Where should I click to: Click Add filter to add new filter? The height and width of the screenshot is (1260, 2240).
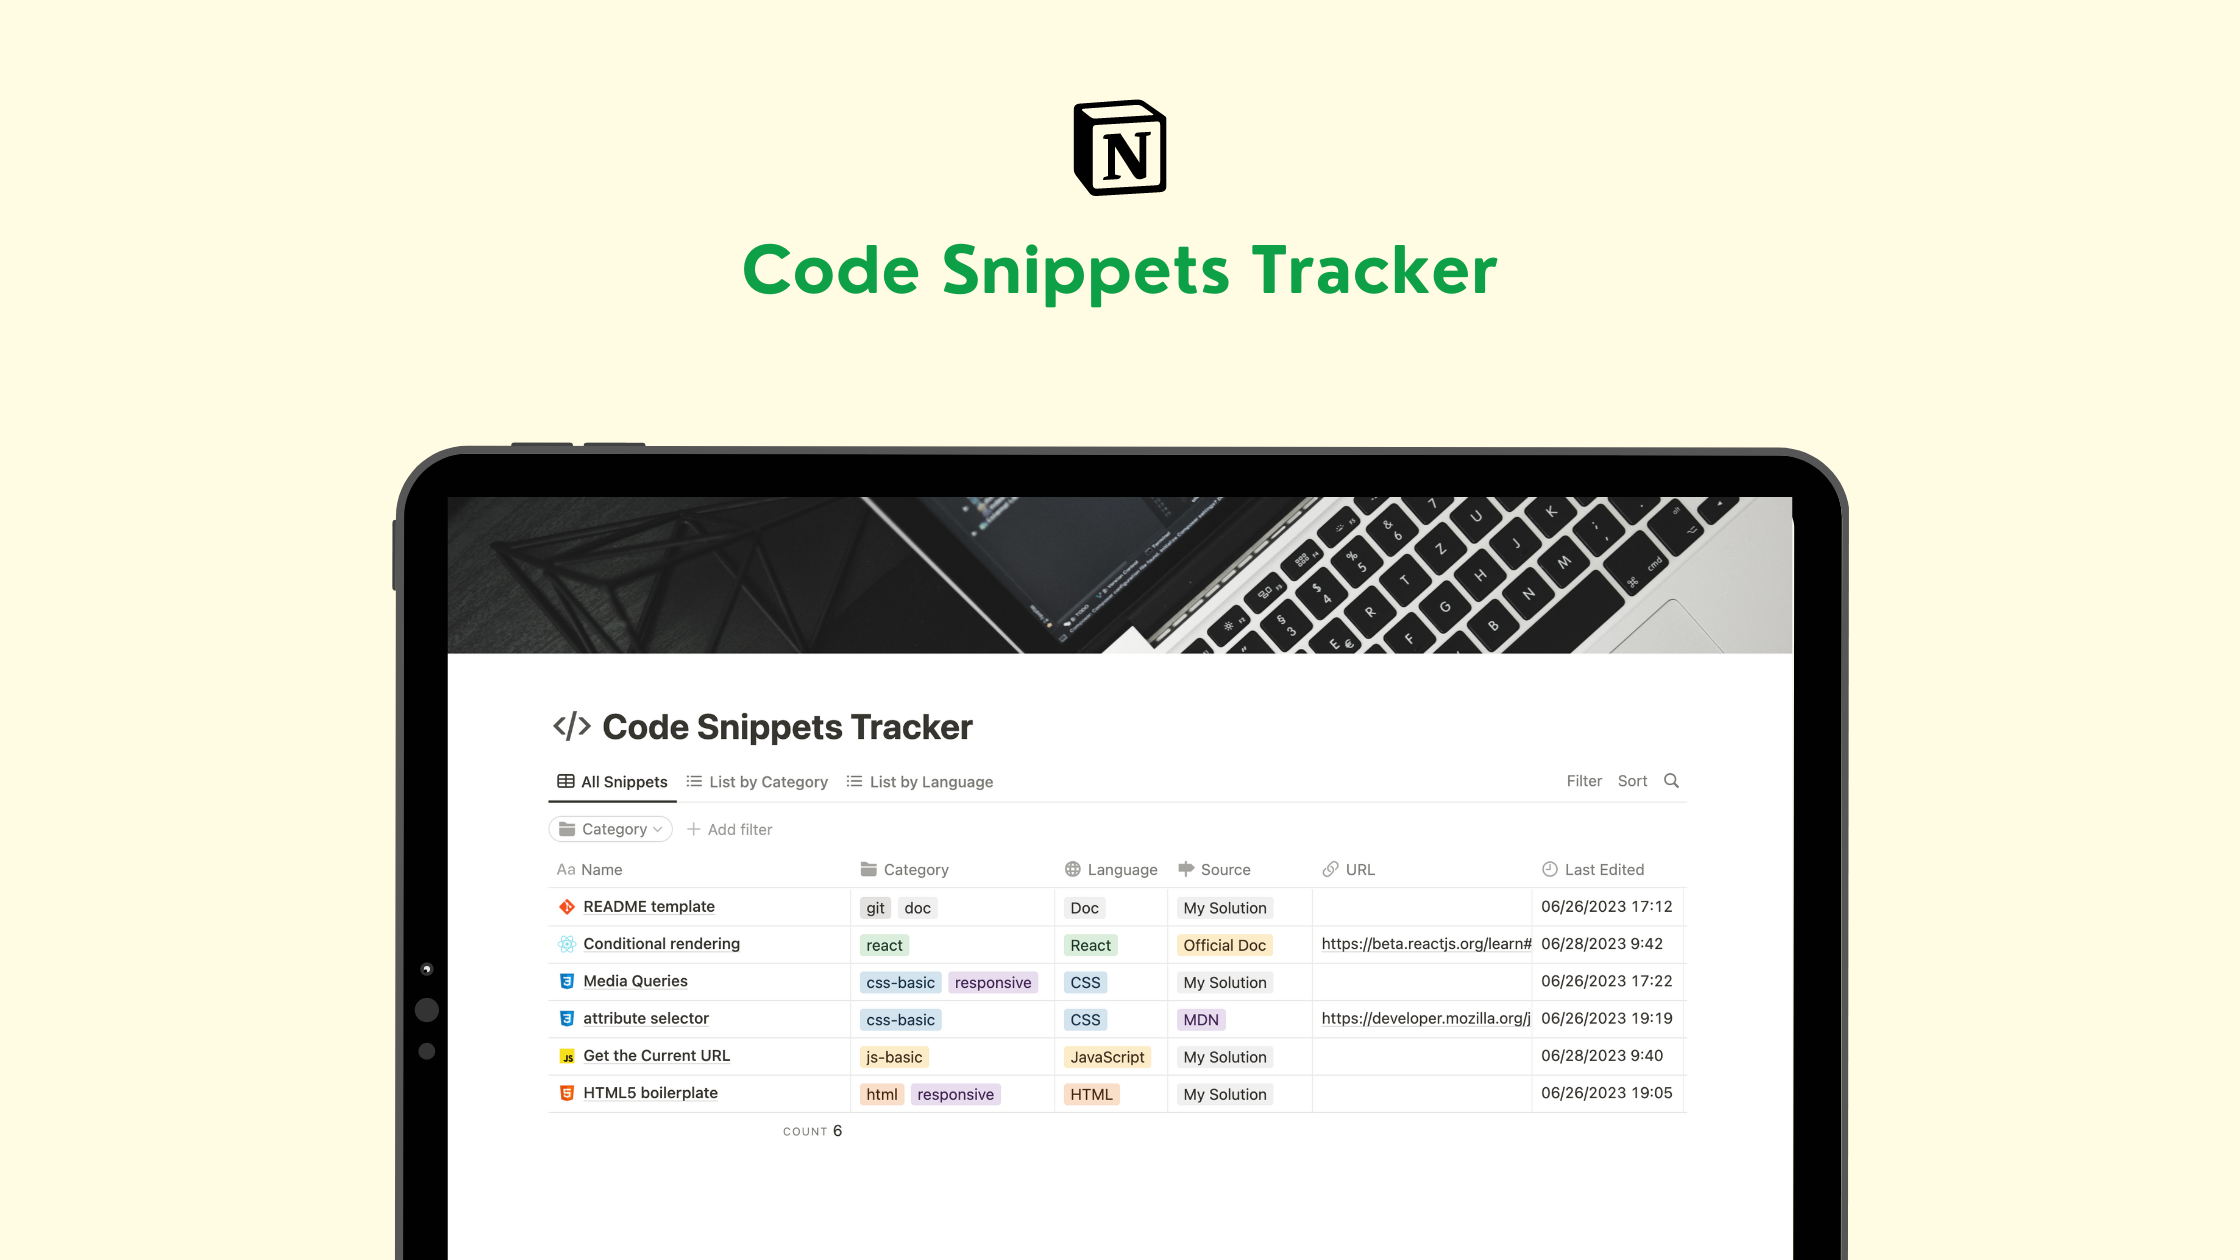point(729,829)
